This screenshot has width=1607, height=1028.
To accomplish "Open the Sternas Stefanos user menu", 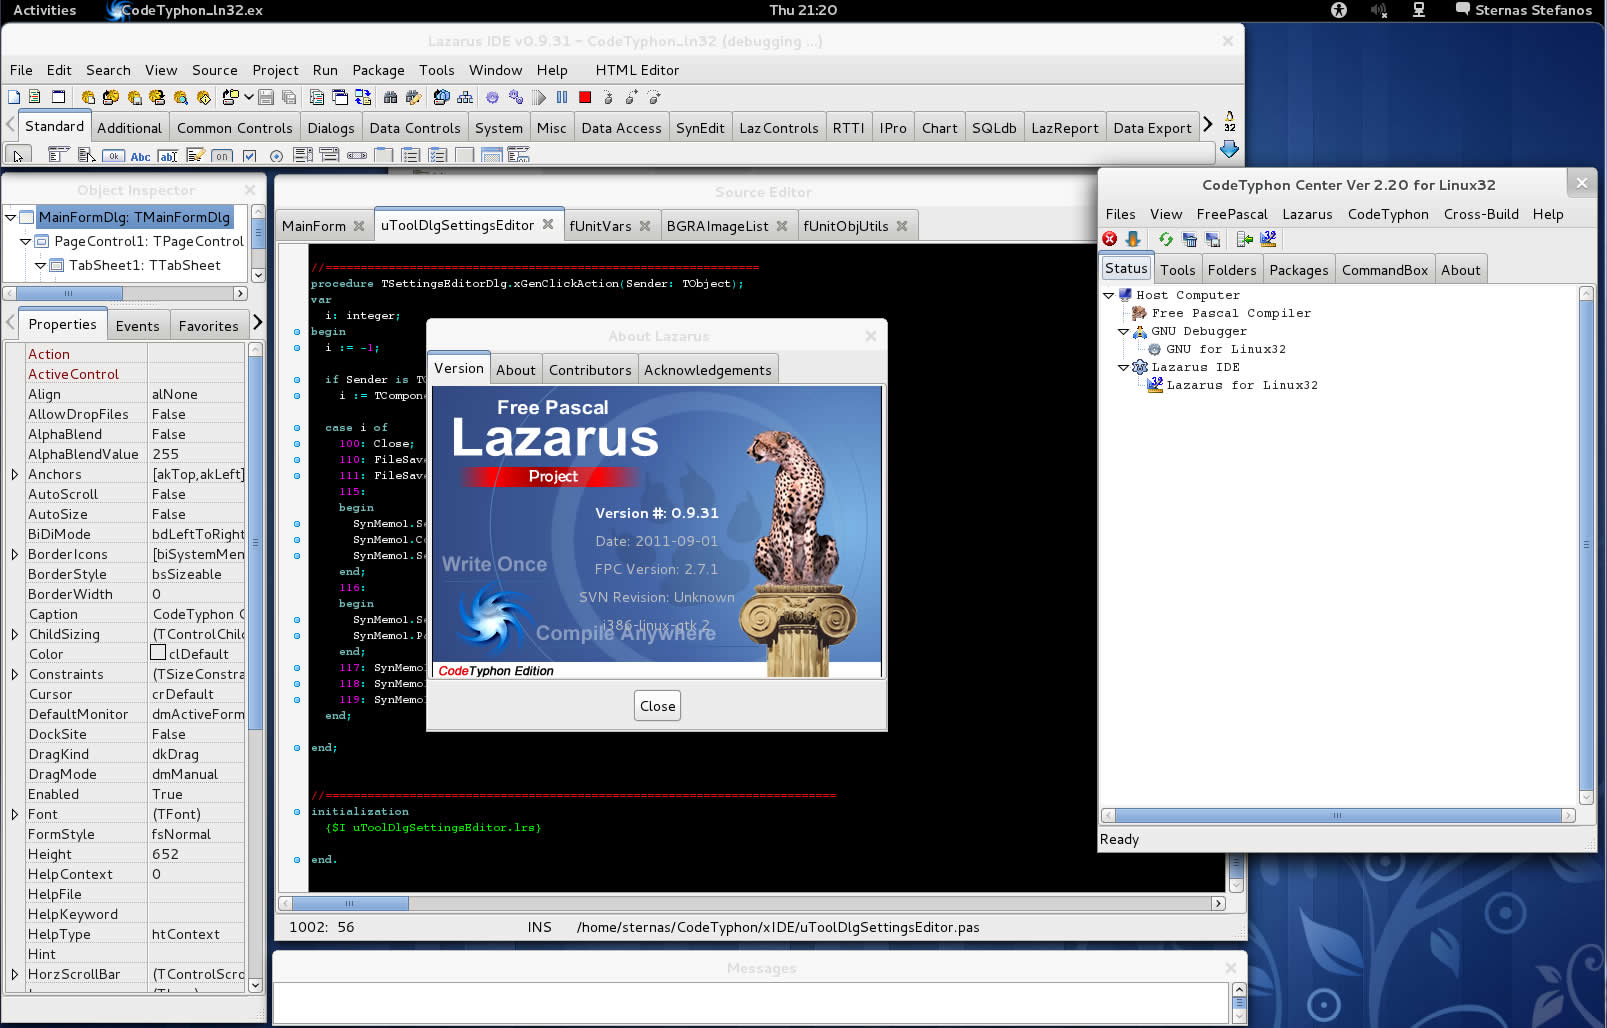I will tap(1523, 10).
